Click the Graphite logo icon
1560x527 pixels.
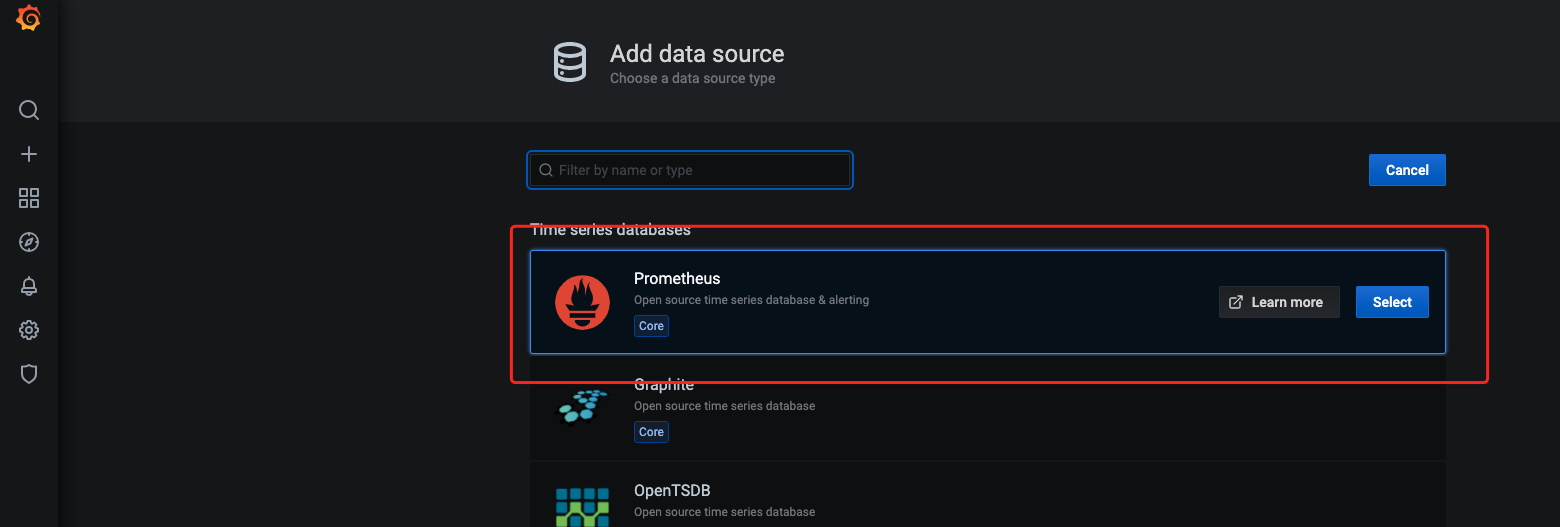582,406
